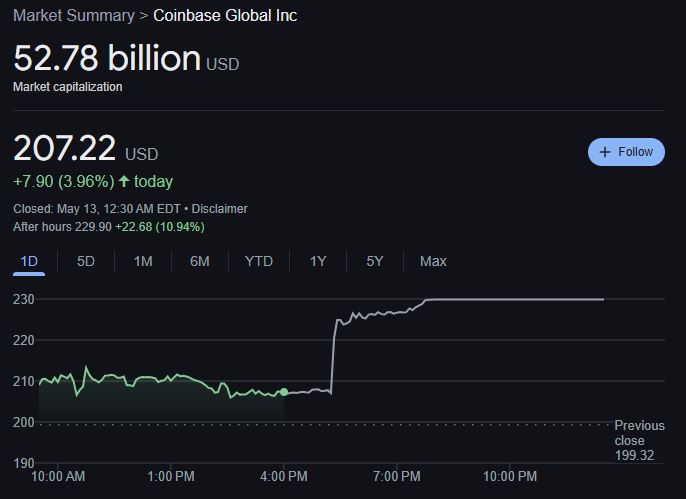The height and width of the screenshot is (499, 686).
Task: Click the 230 y-axis label
Action: click(x=24, y=299)
